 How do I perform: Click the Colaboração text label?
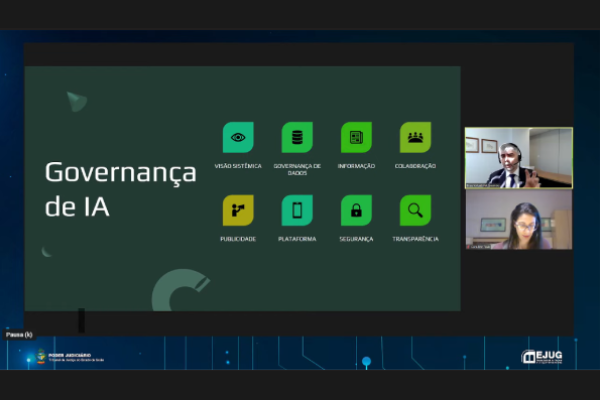[x=415, y=166]
